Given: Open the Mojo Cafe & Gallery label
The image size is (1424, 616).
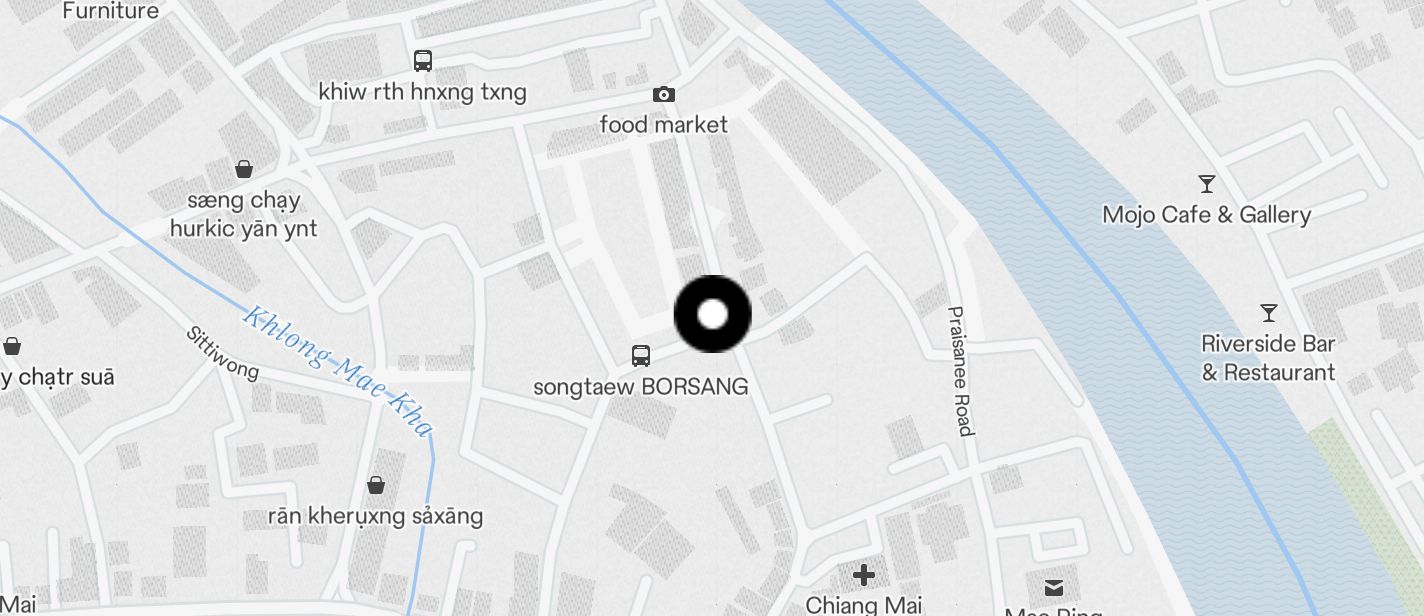Looking at the screenshot, I should tap(1207, 215).
